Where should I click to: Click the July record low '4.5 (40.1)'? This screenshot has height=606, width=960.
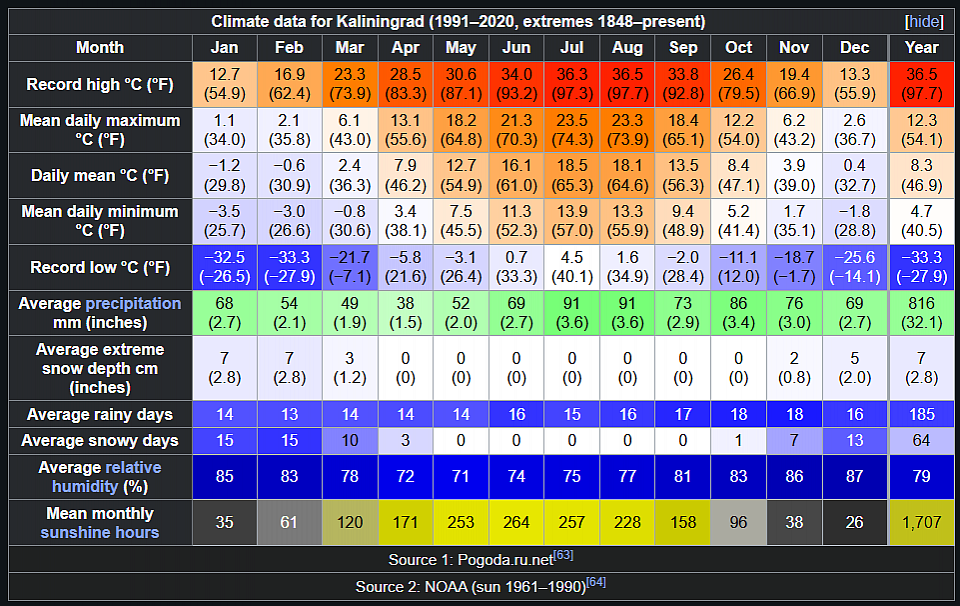(572, 267)
